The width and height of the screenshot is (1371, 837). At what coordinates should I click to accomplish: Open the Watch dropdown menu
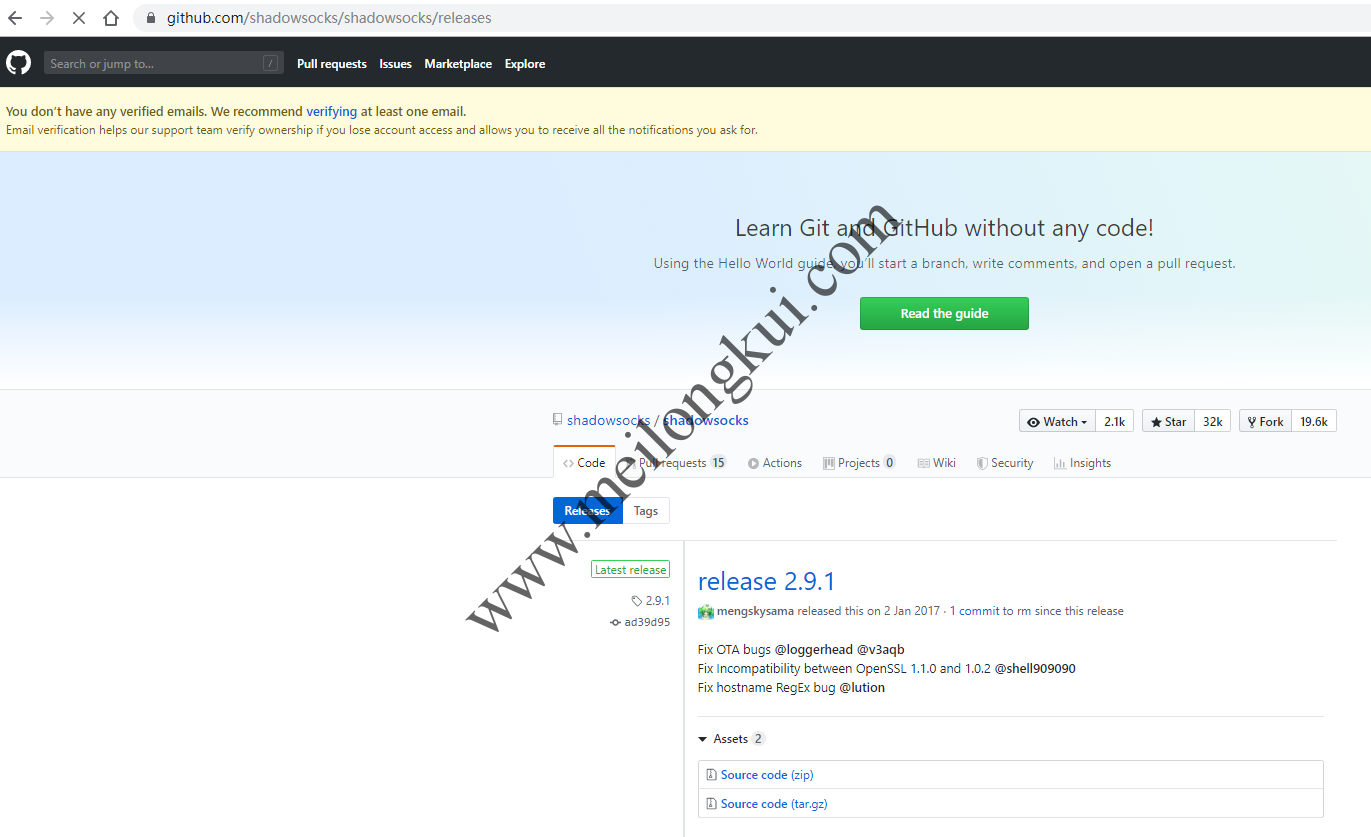pyautogui.click(x=1057, y=422)
